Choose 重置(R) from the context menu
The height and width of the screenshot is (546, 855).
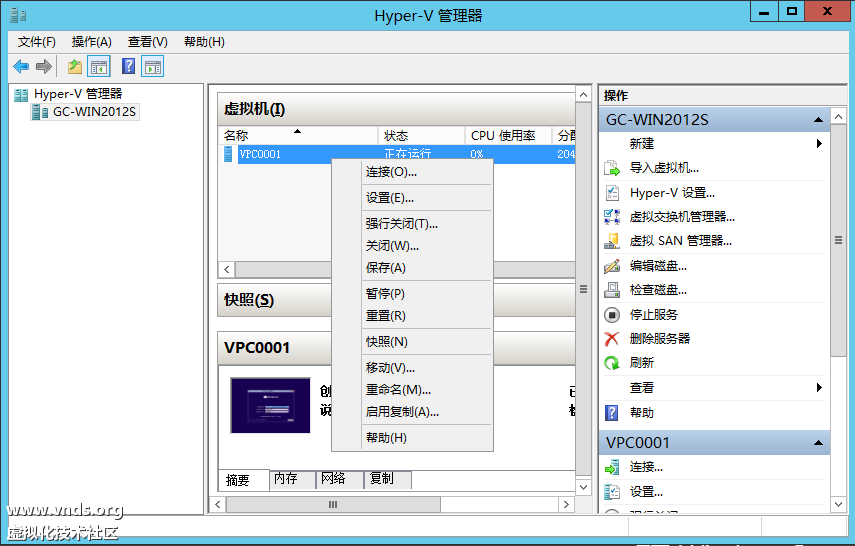tap(412, 315)
